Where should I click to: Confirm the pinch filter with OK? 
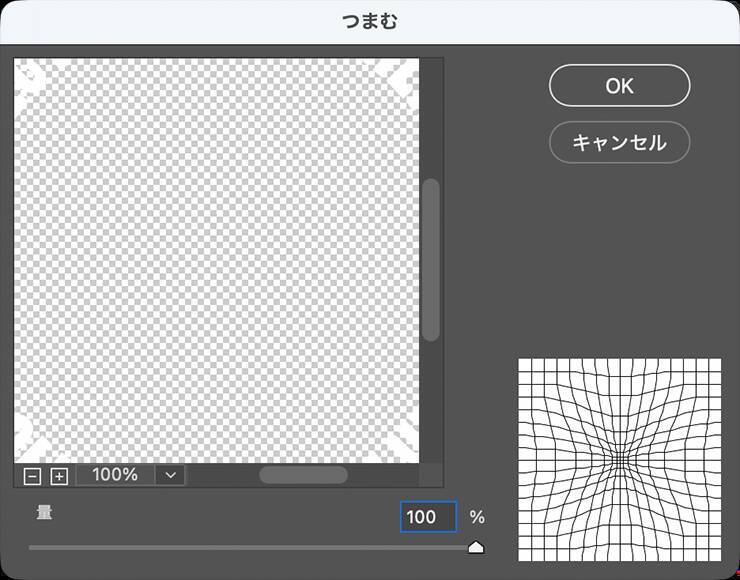(x=619, y=85)
